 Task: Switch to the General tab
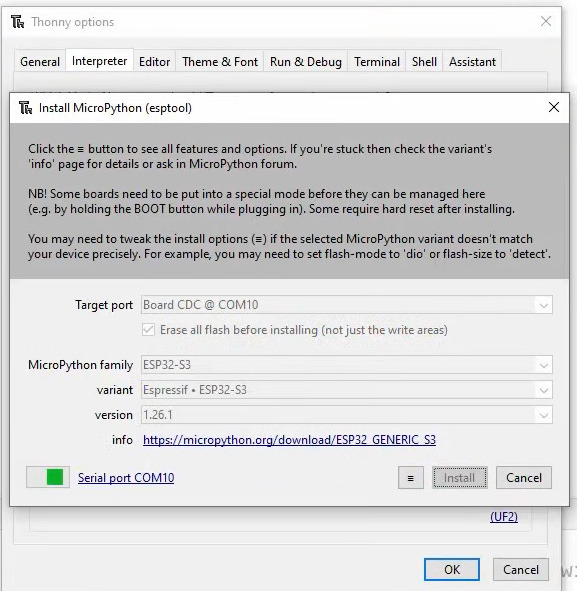[40, 61]
